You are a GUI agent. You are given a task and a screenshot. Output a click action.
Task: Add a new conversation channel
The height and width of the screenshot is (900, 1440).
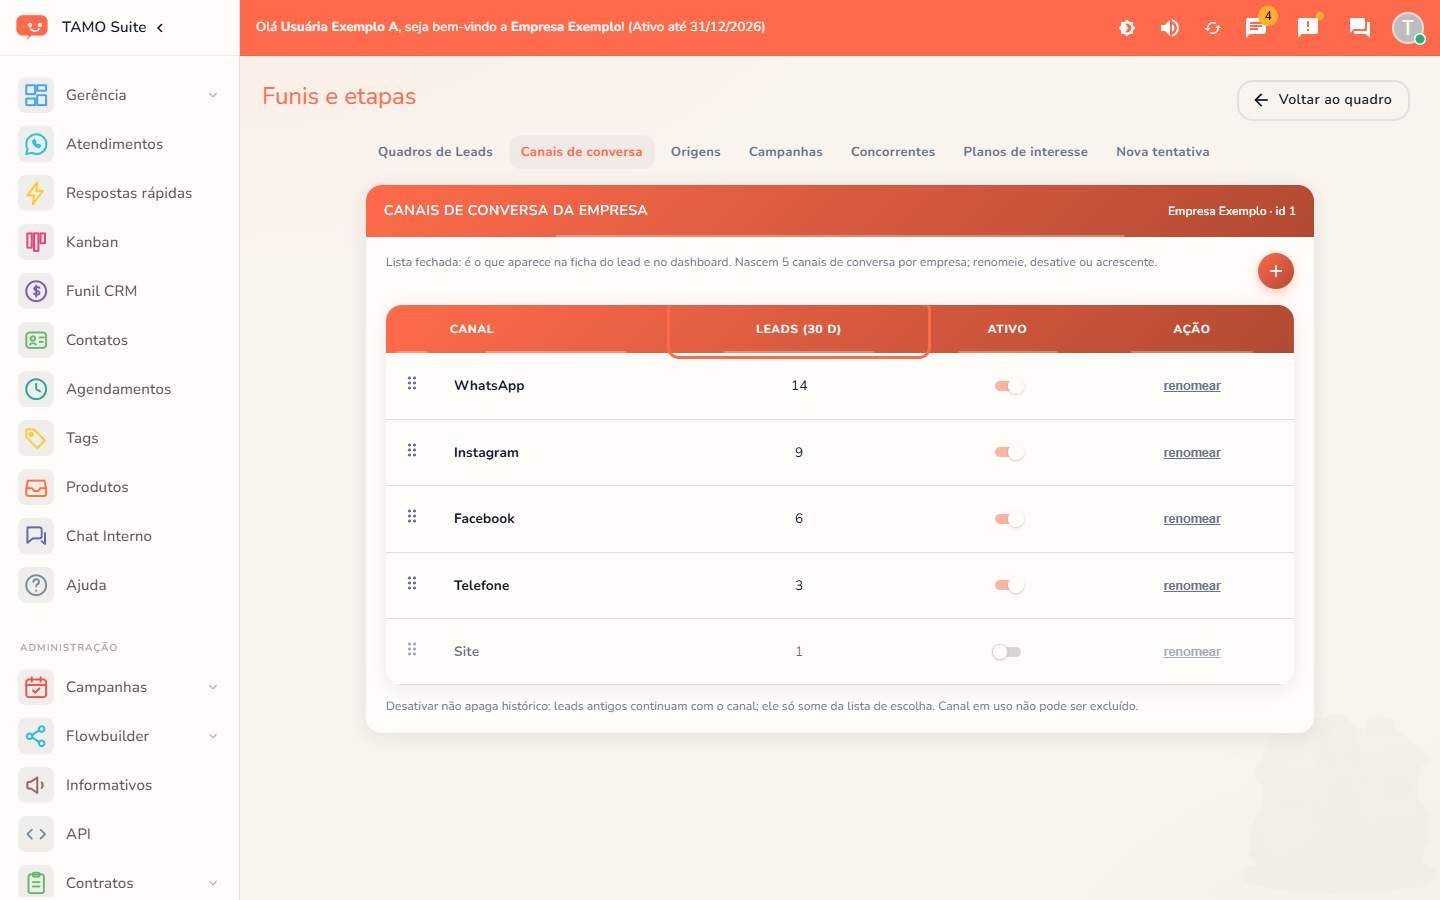(x=1276, y=271)
